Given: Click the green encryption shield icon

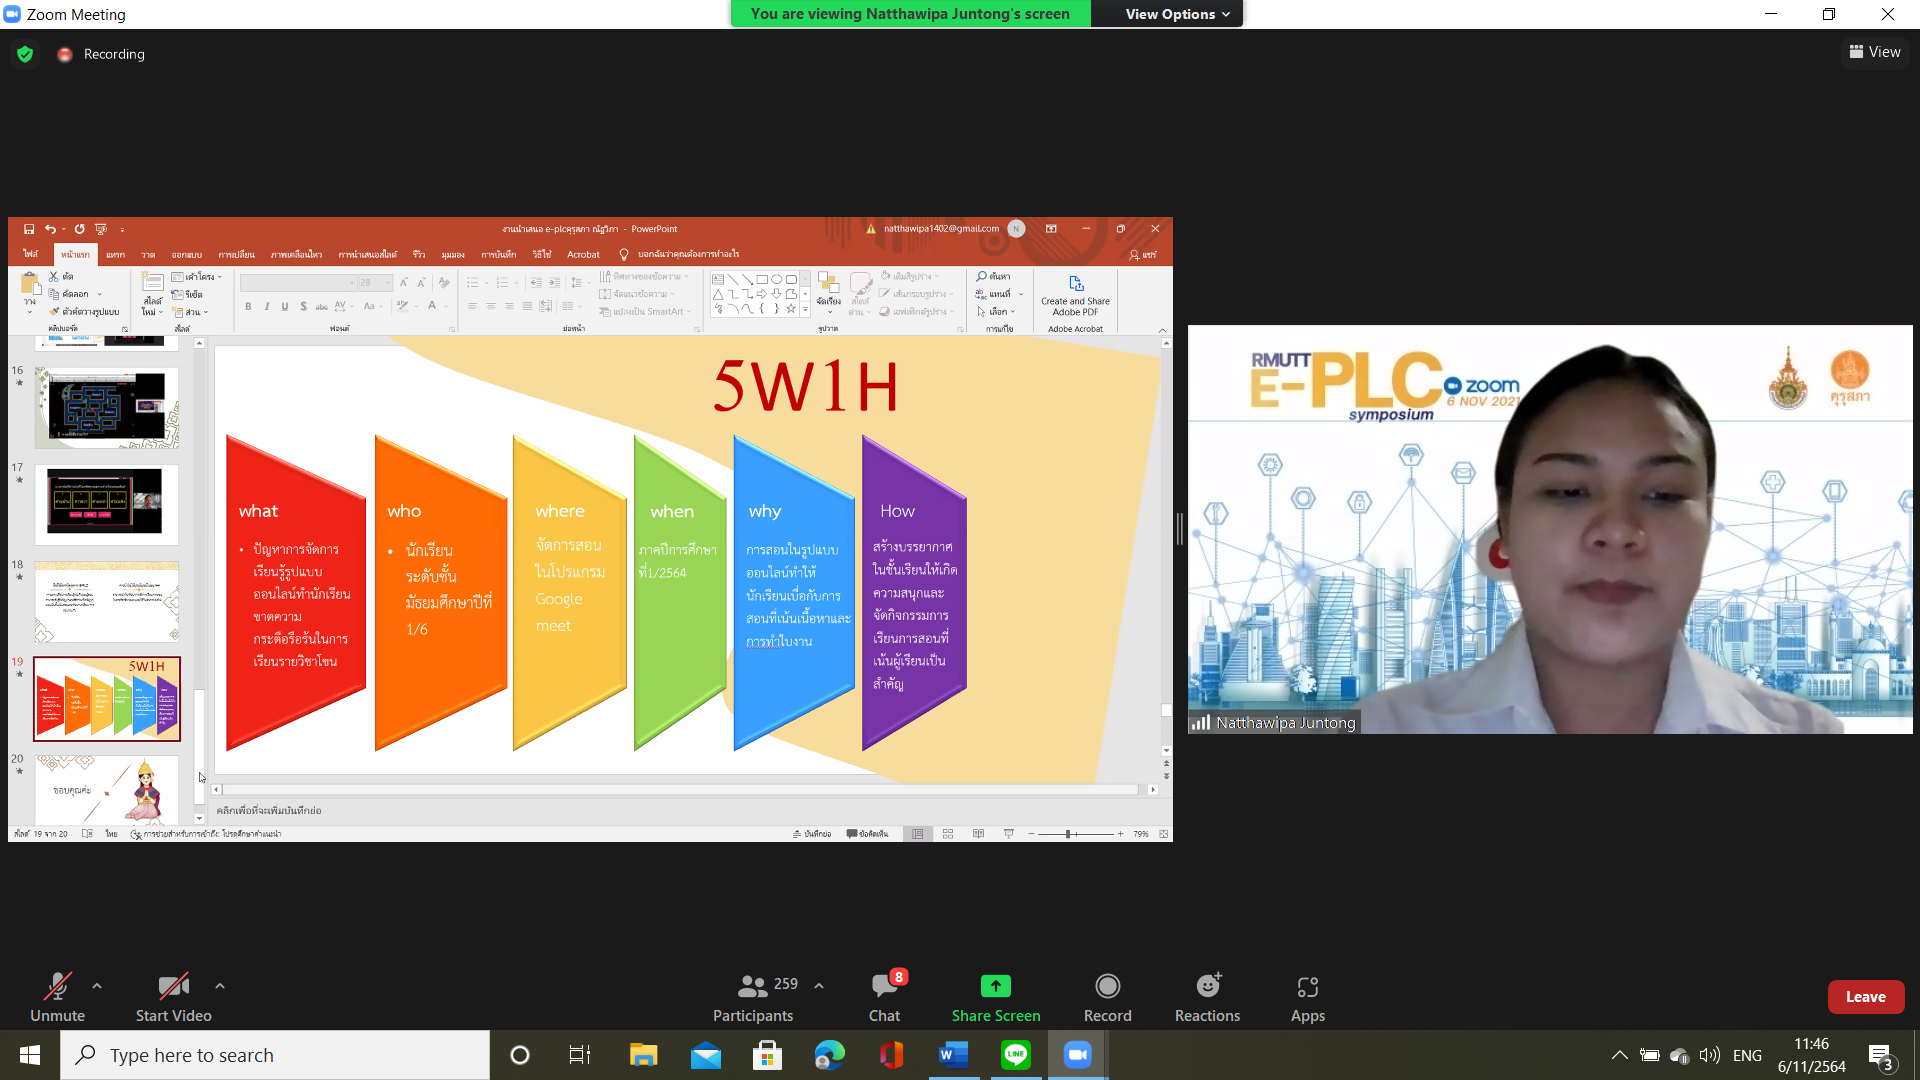Looking at the screenshot, I should point(25,54).
